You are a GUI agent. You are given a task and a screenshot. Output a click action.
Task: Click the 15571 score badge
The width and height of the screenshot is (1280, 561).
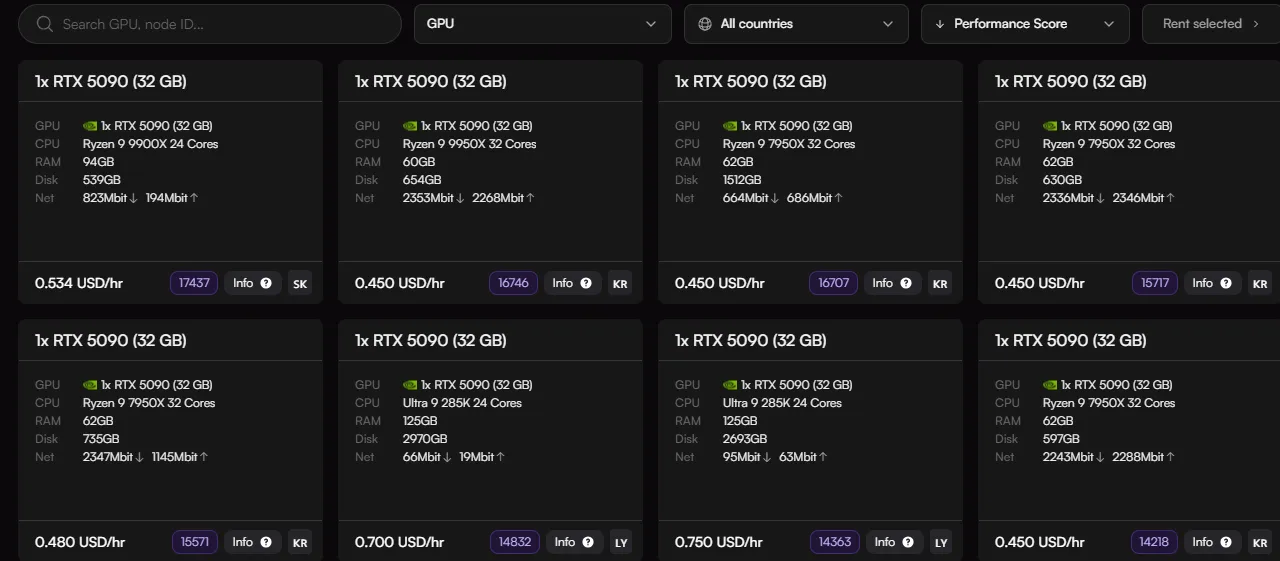195,542
